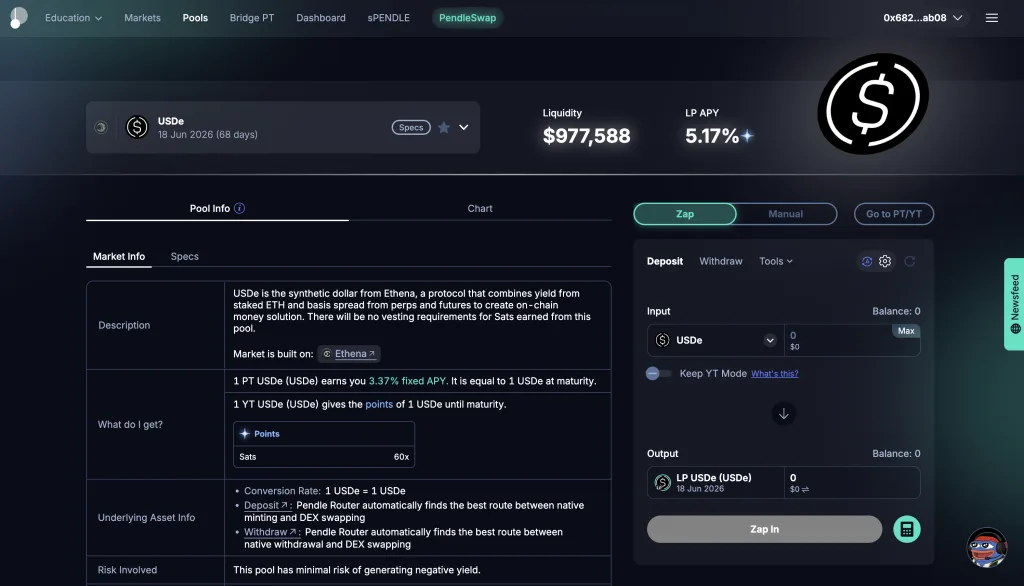Viewport: 1024px width, 586px height.
Task: Open the Withdraw external link in asset info
Action: point(270,532)
